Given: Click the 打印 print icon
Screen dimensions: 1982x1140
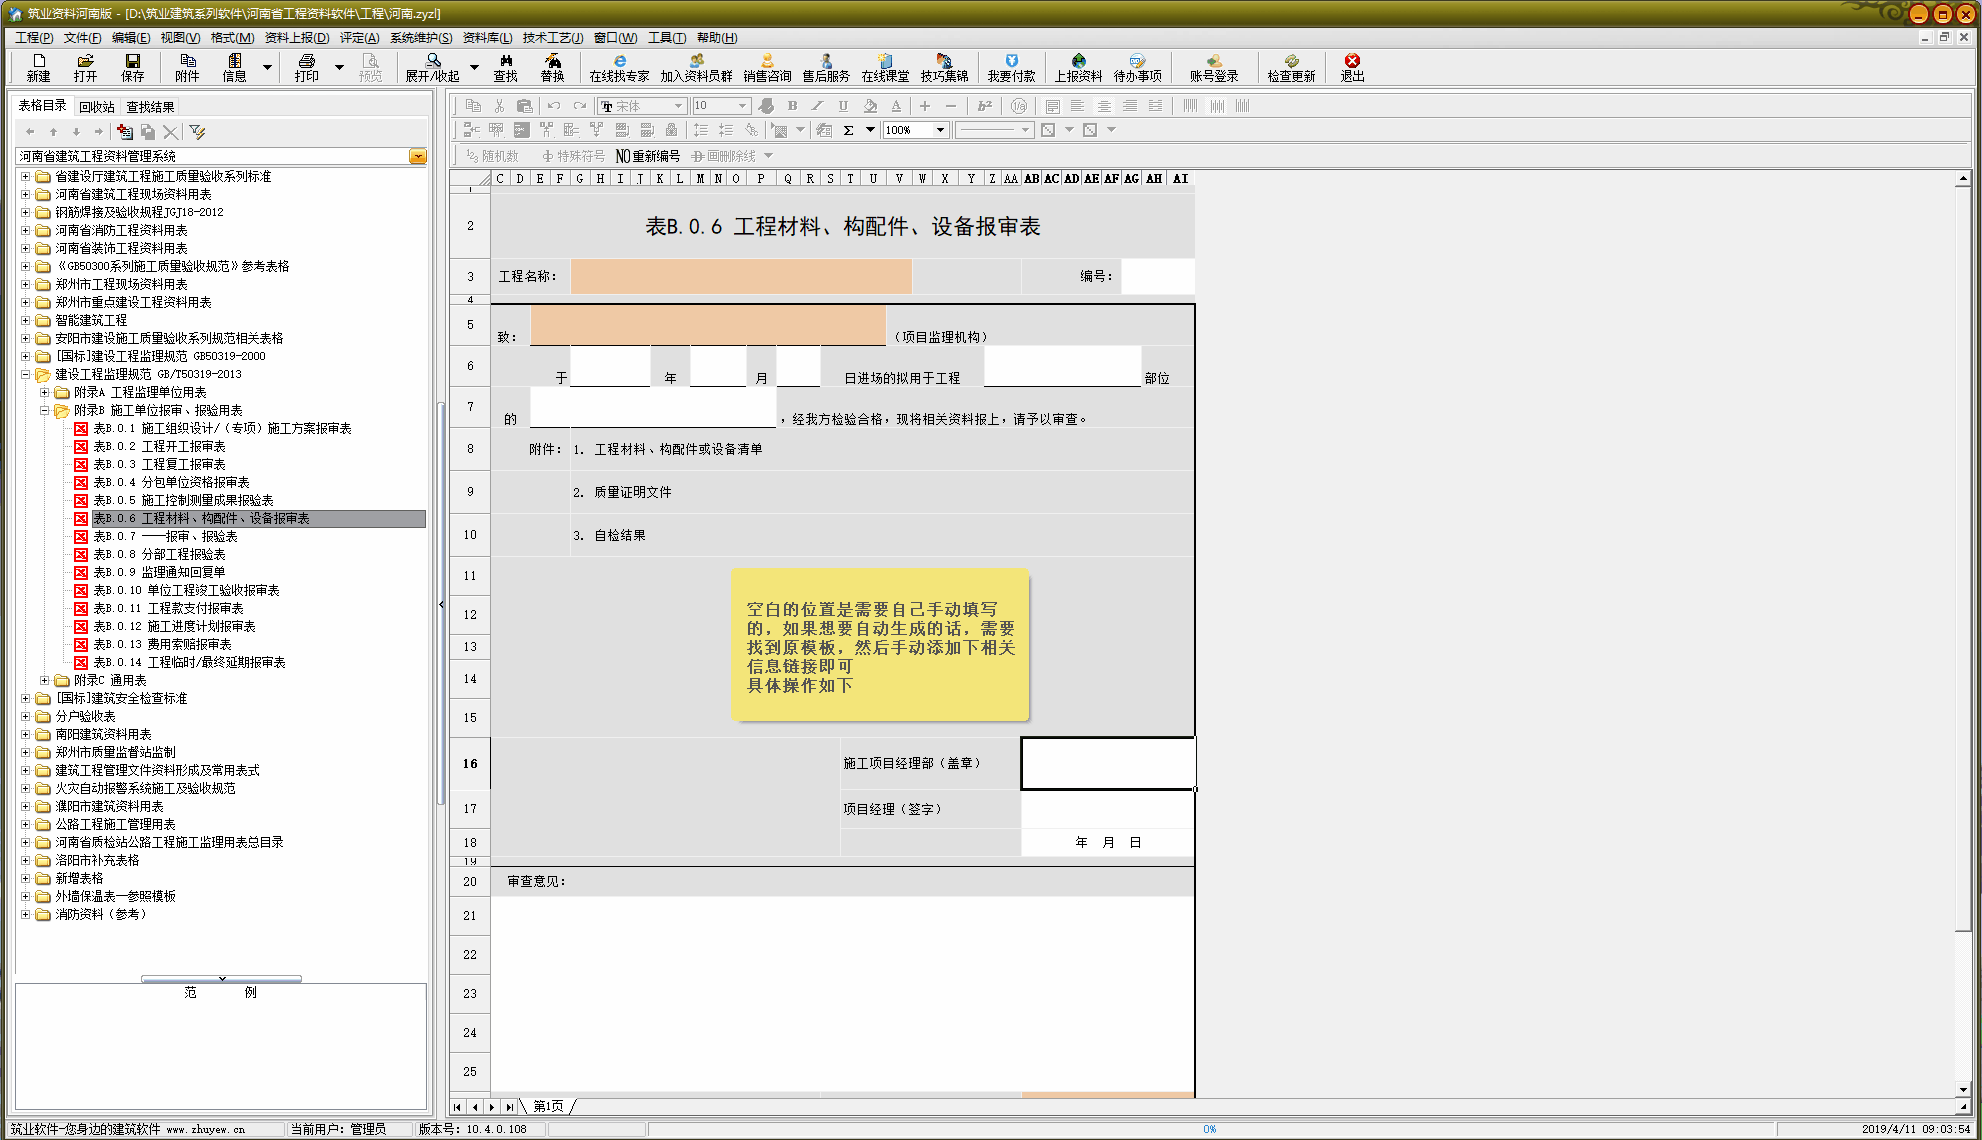Looking at the screenshot, I should 309,68.
